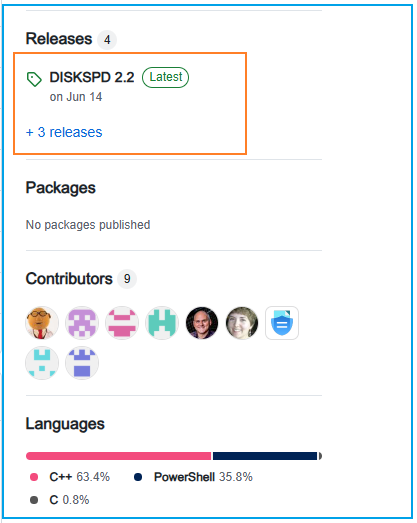Open the pink pixel identicon contributor

(122, 323)
